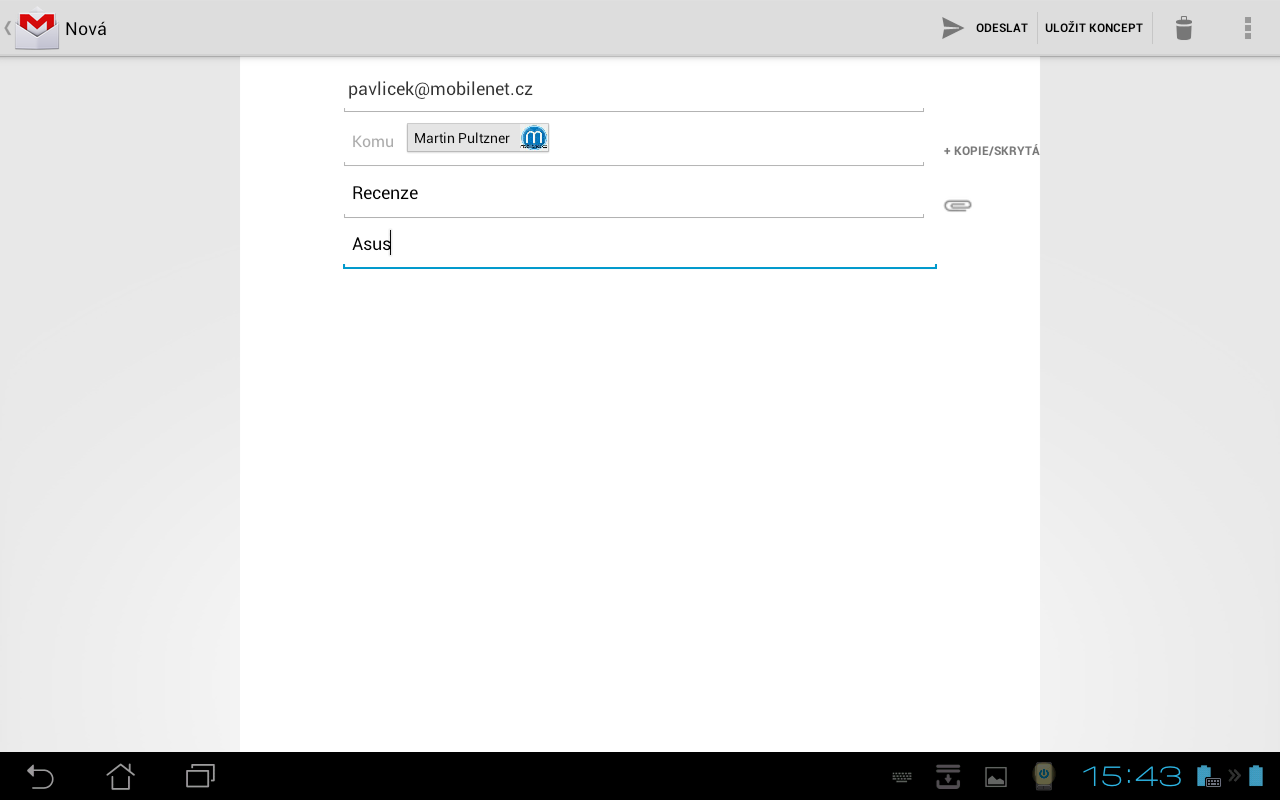Screen dimensions: 1280x800
Task: Tap the keyboard icon in the status bar
Action: click(x=900, y=776)
